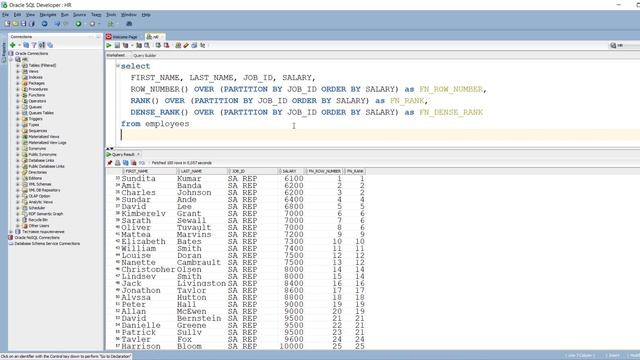
Task: Click the Rollback icon in worksheet toolbar
Action: [x=167, y=45]
